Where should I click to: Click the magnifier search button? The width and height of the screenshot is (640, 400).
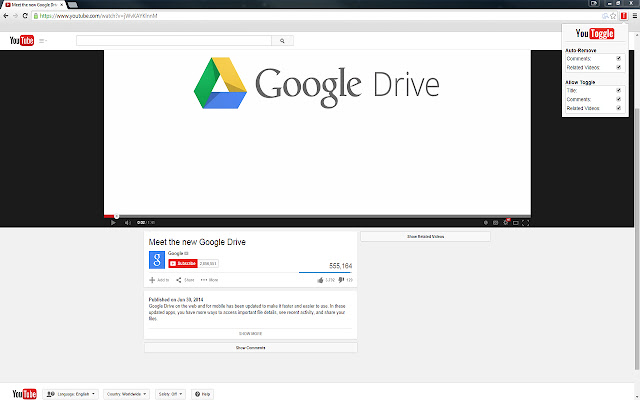coord(282,40)
